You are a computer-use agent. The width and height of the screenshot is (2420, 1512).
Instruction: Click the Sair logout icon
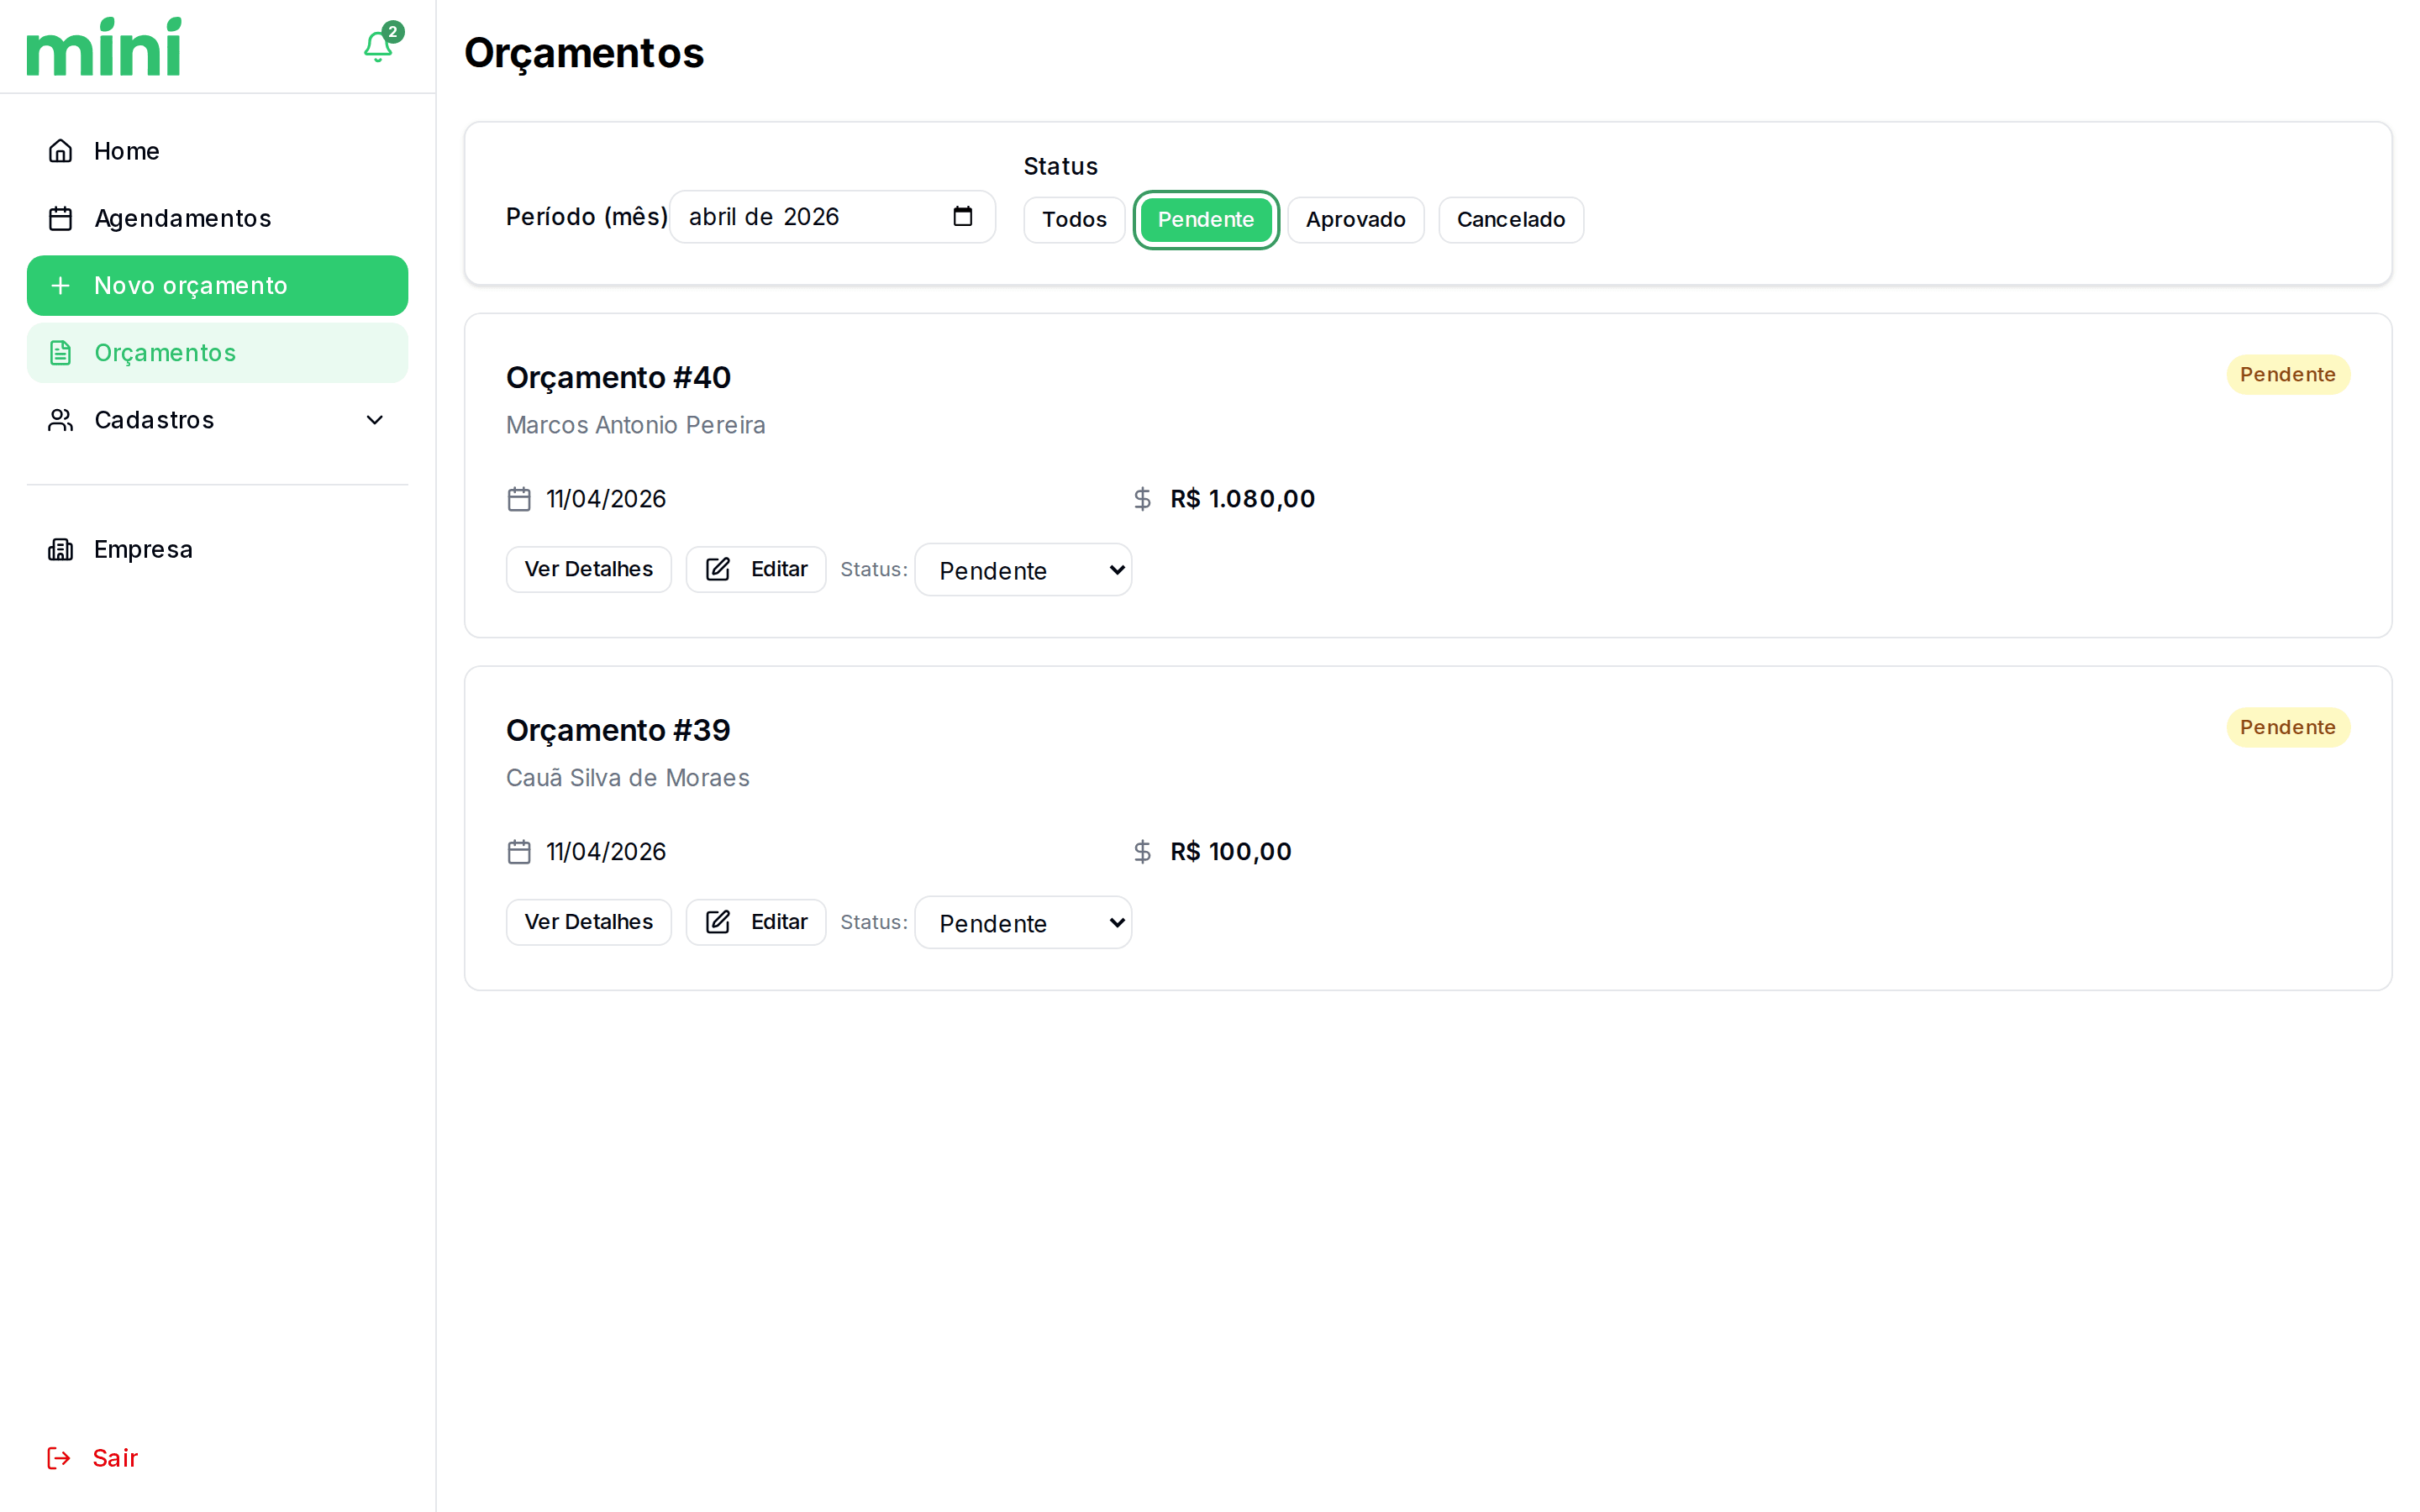(59, 1458)
